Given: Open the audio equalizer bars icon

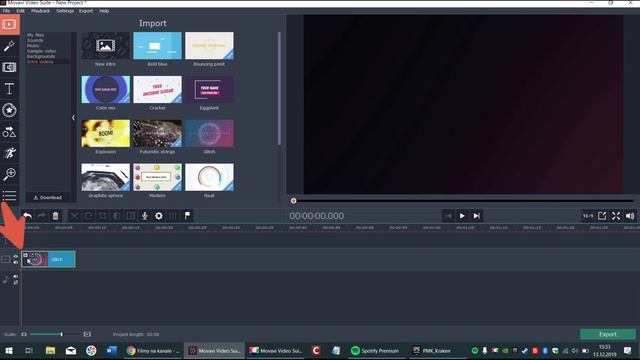Looking at the screenshot, I should [x=173, y=216].
